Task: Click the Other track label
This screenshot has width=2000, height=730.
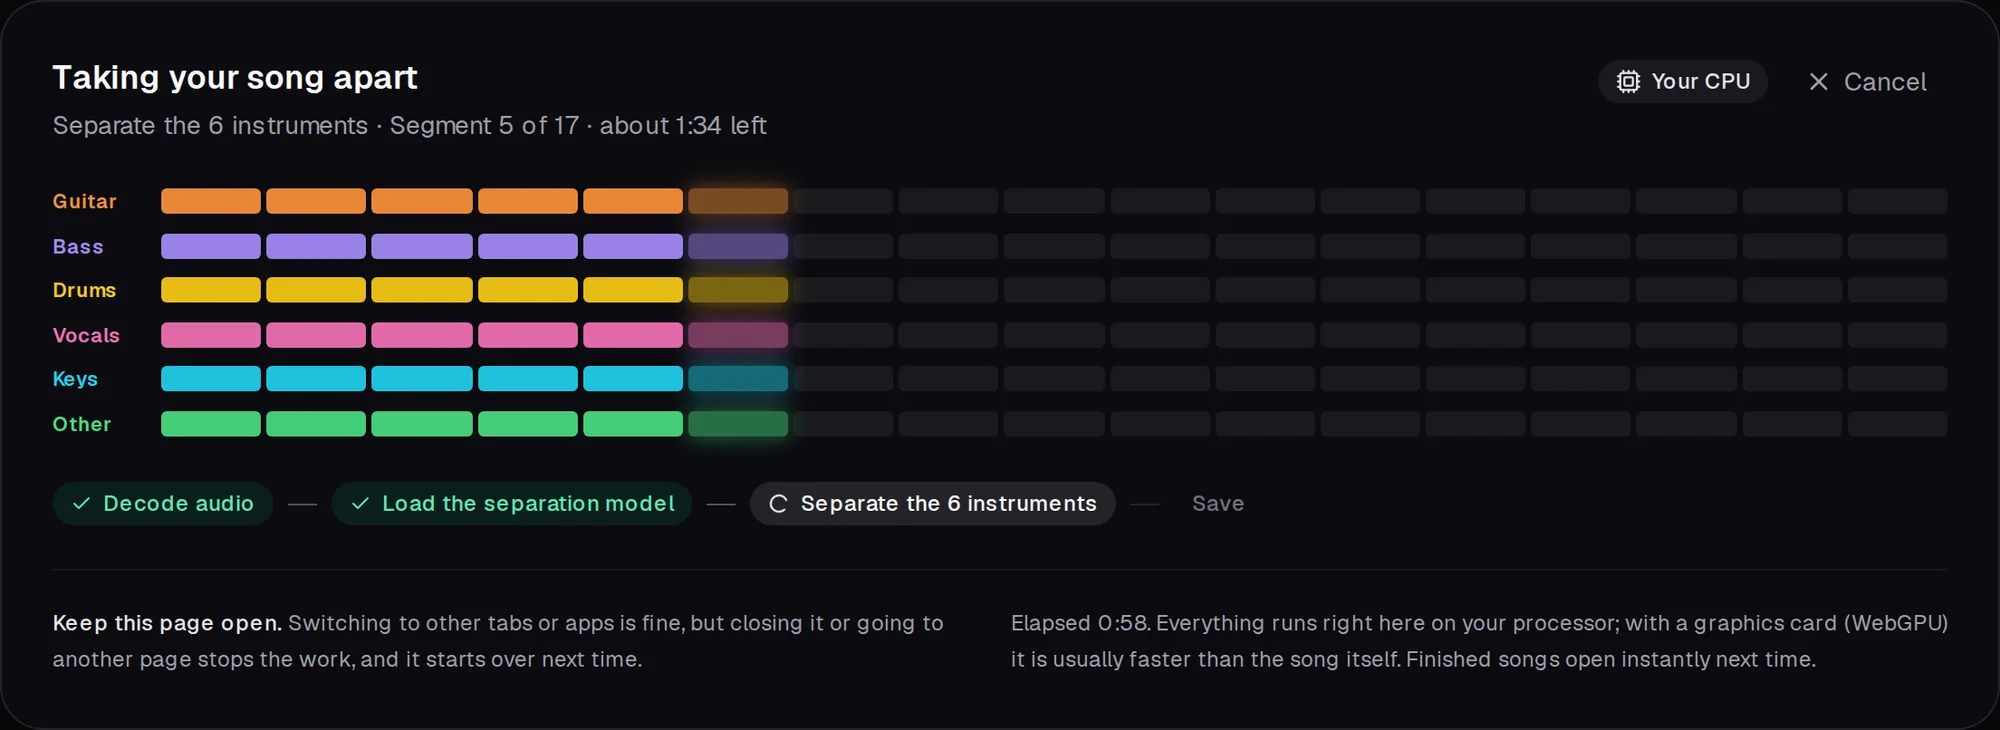Action: tap(82, 424)
